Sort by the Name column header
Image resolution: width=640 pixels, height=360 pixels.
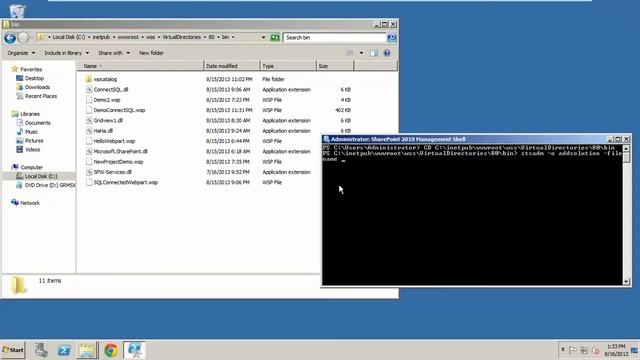[140, 66]
